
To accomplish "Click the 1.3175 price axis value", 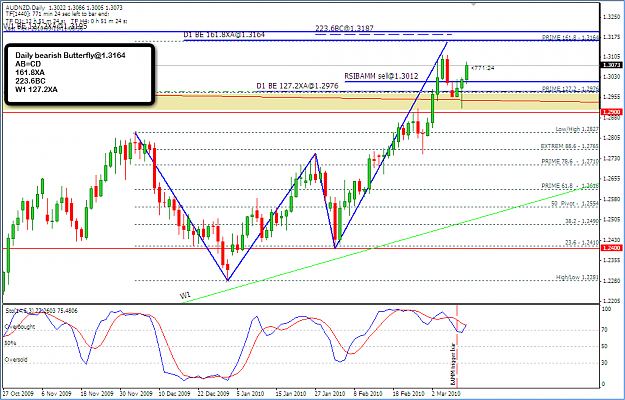I will coord(611,37).
